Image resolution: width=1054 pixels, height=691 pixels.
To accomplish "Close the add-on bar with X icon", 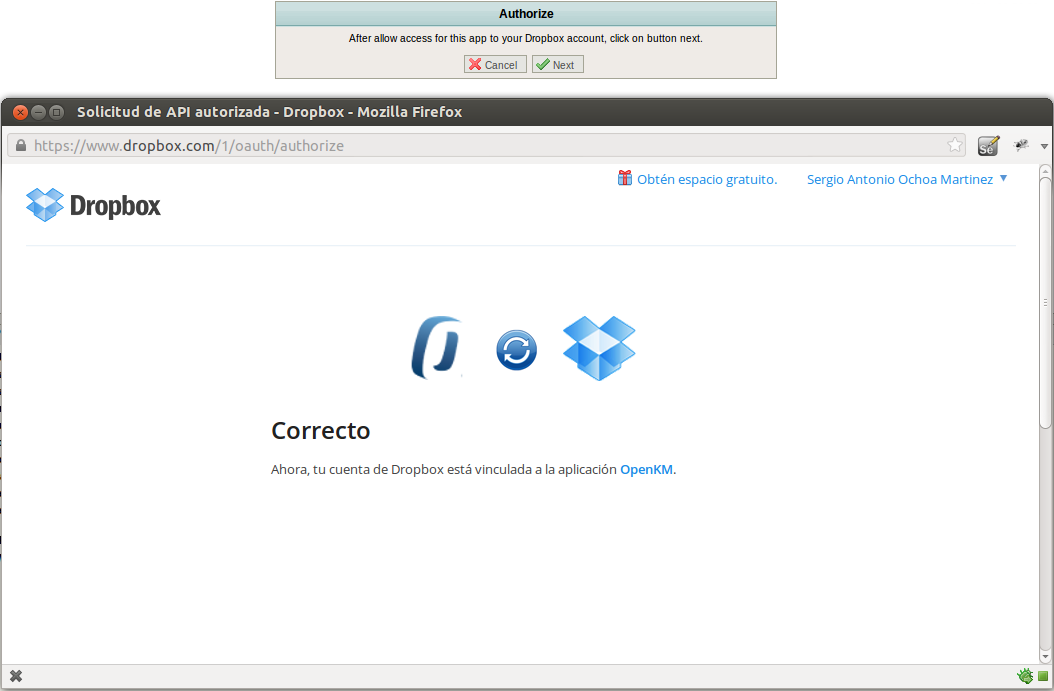I will click(16, 676).
